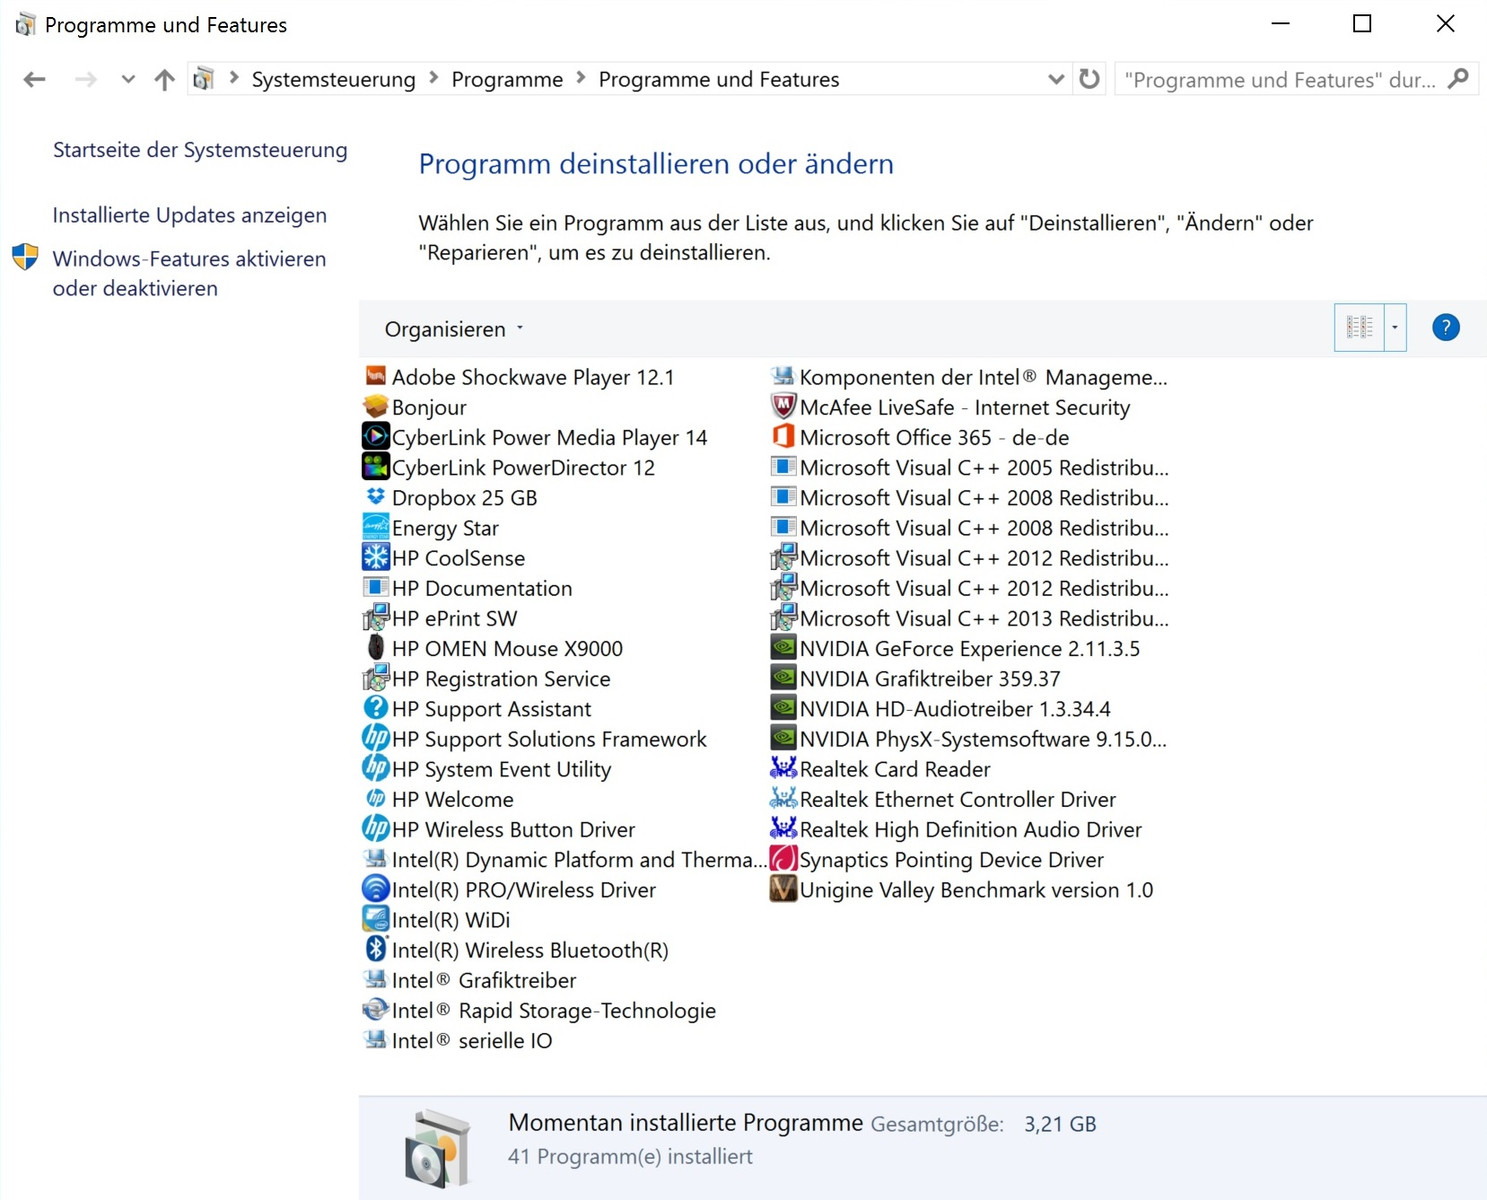Image resolution: width=1487 pixels, height=1200 pixels.
Task: Open Startseite der Systemsteuerung link
Action: point(200,150)
